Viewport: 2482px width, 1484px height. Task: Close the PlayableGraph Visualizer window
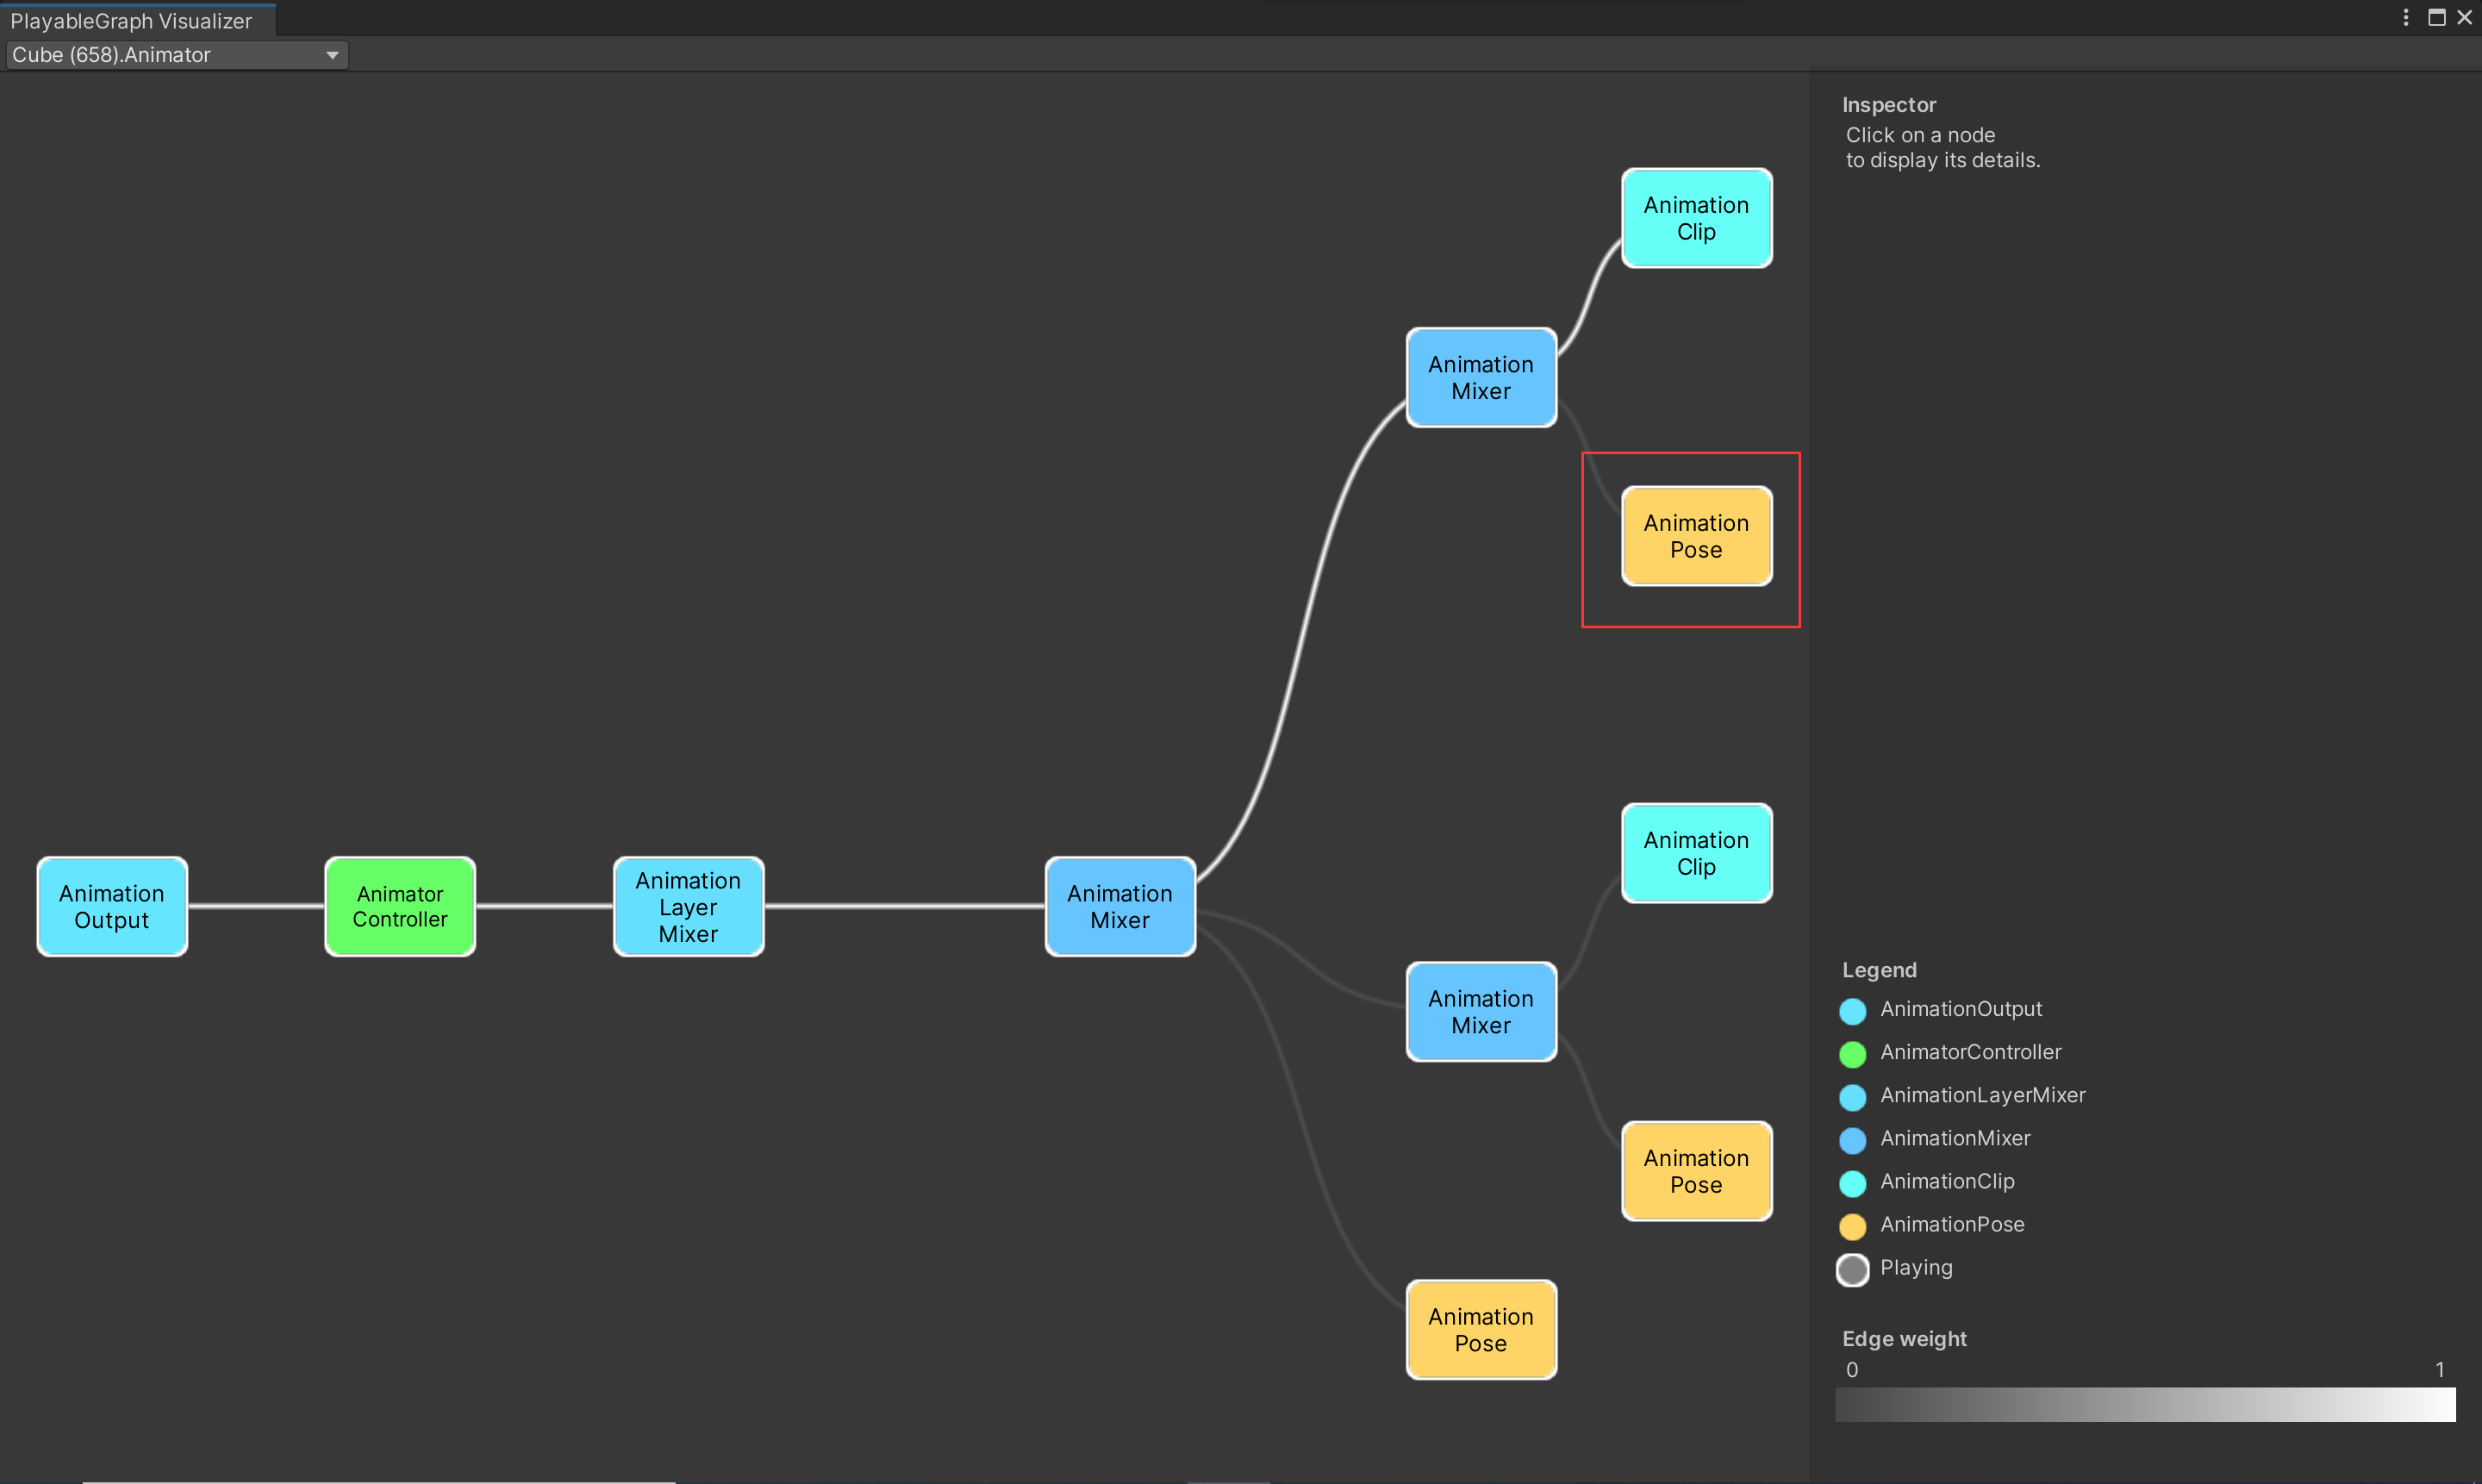tap(2464, 17)
